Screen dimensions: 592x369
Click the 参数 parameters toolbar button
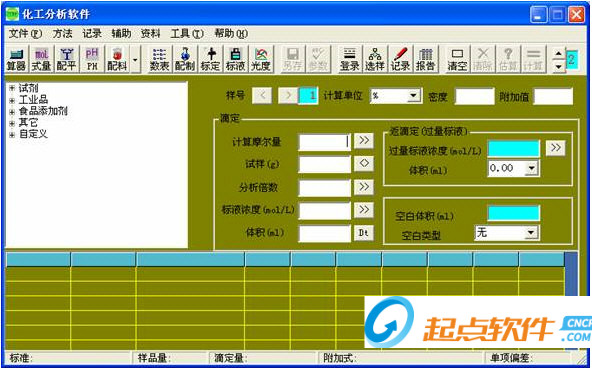tap(318, 59)
